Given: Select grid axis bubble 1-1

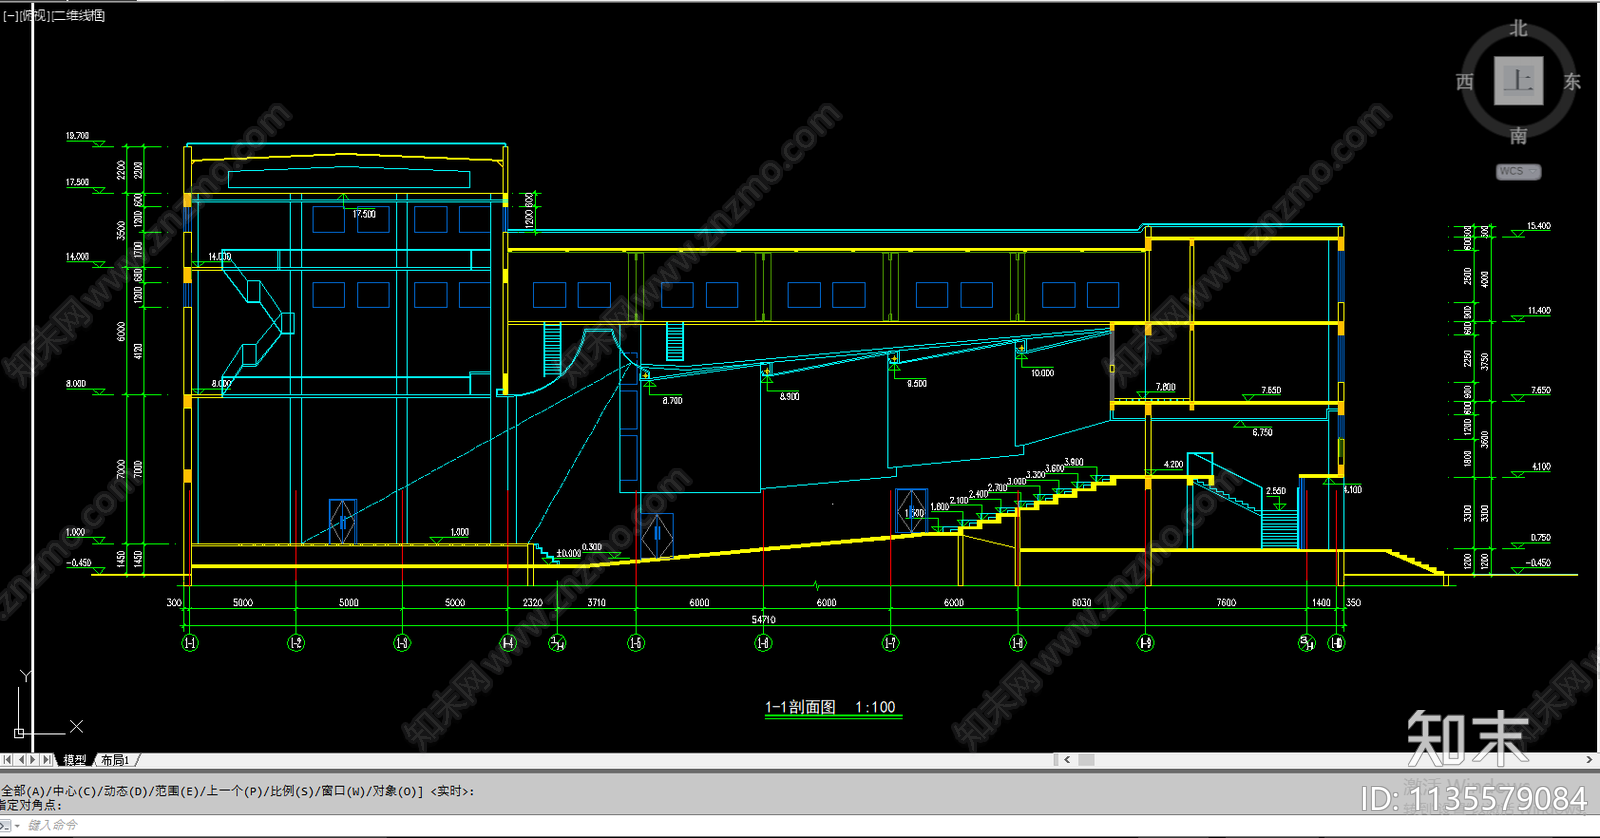Looking at the screenshot, I should (x=190, y=643).
